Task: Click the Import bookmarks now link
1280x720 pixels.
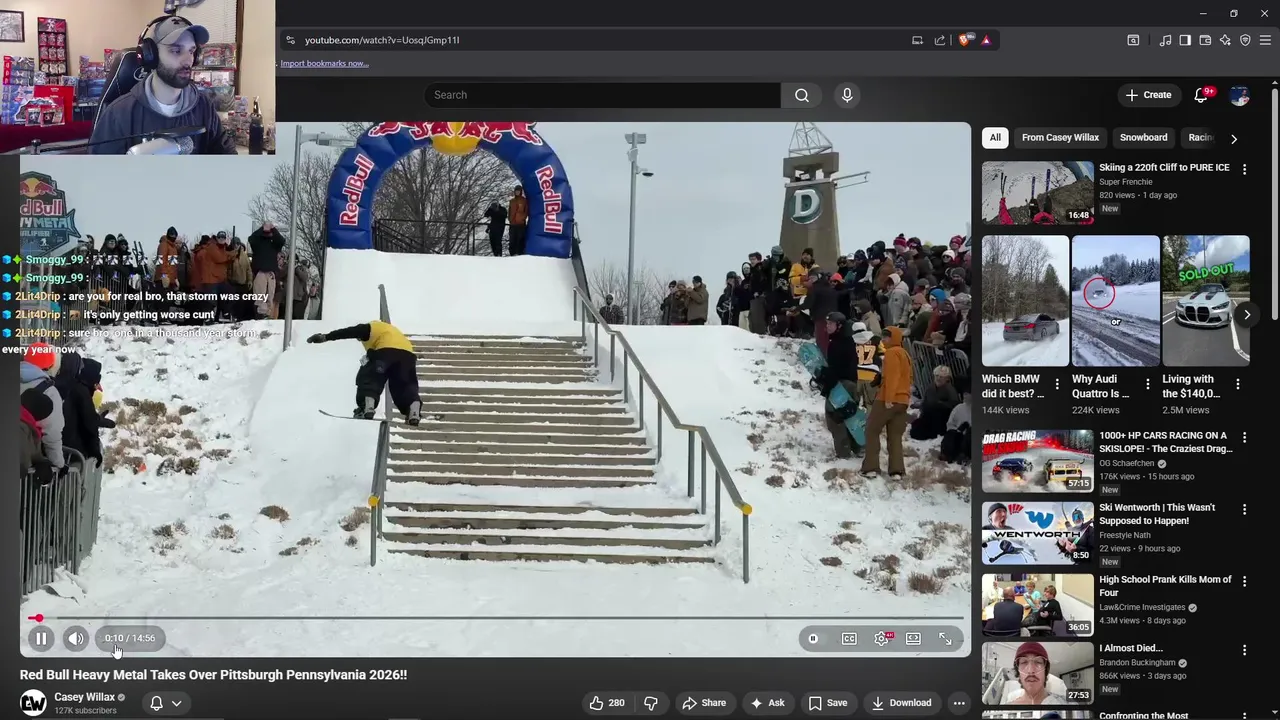Action: (x=324, y=63)
